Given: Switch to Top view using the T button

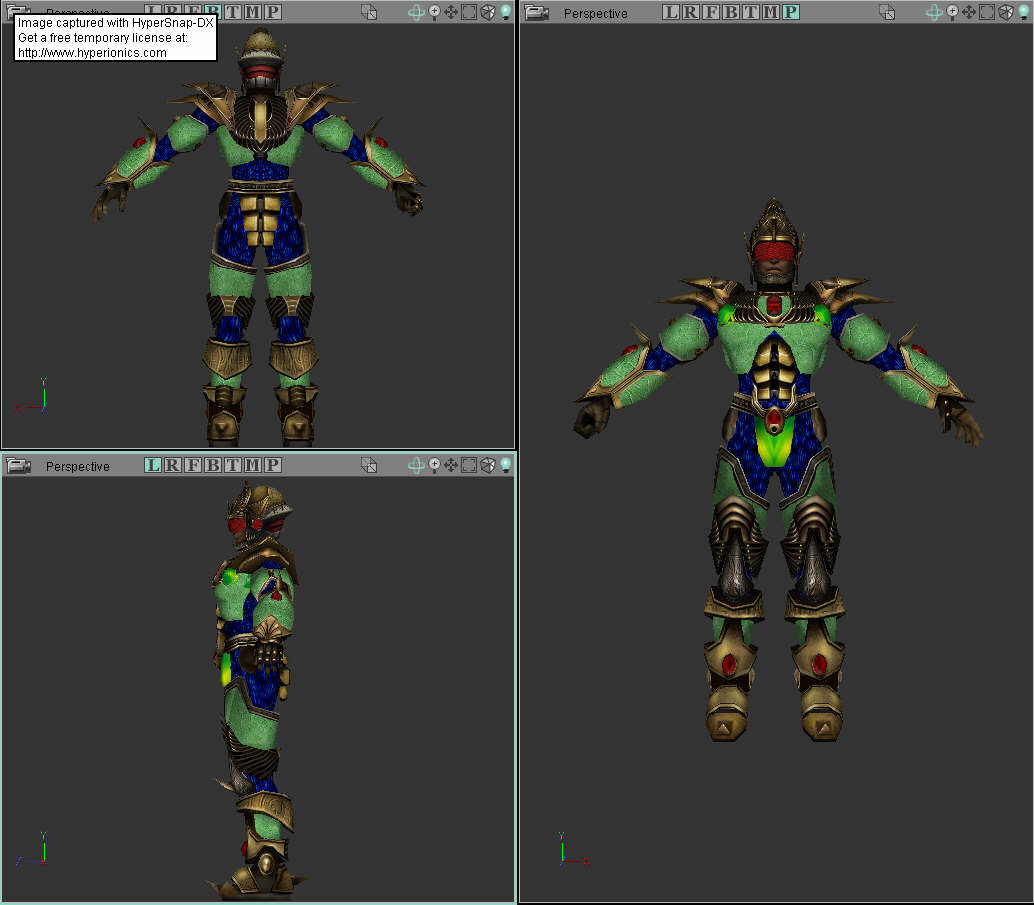Looking at the screenshot, I should [750, 13].
